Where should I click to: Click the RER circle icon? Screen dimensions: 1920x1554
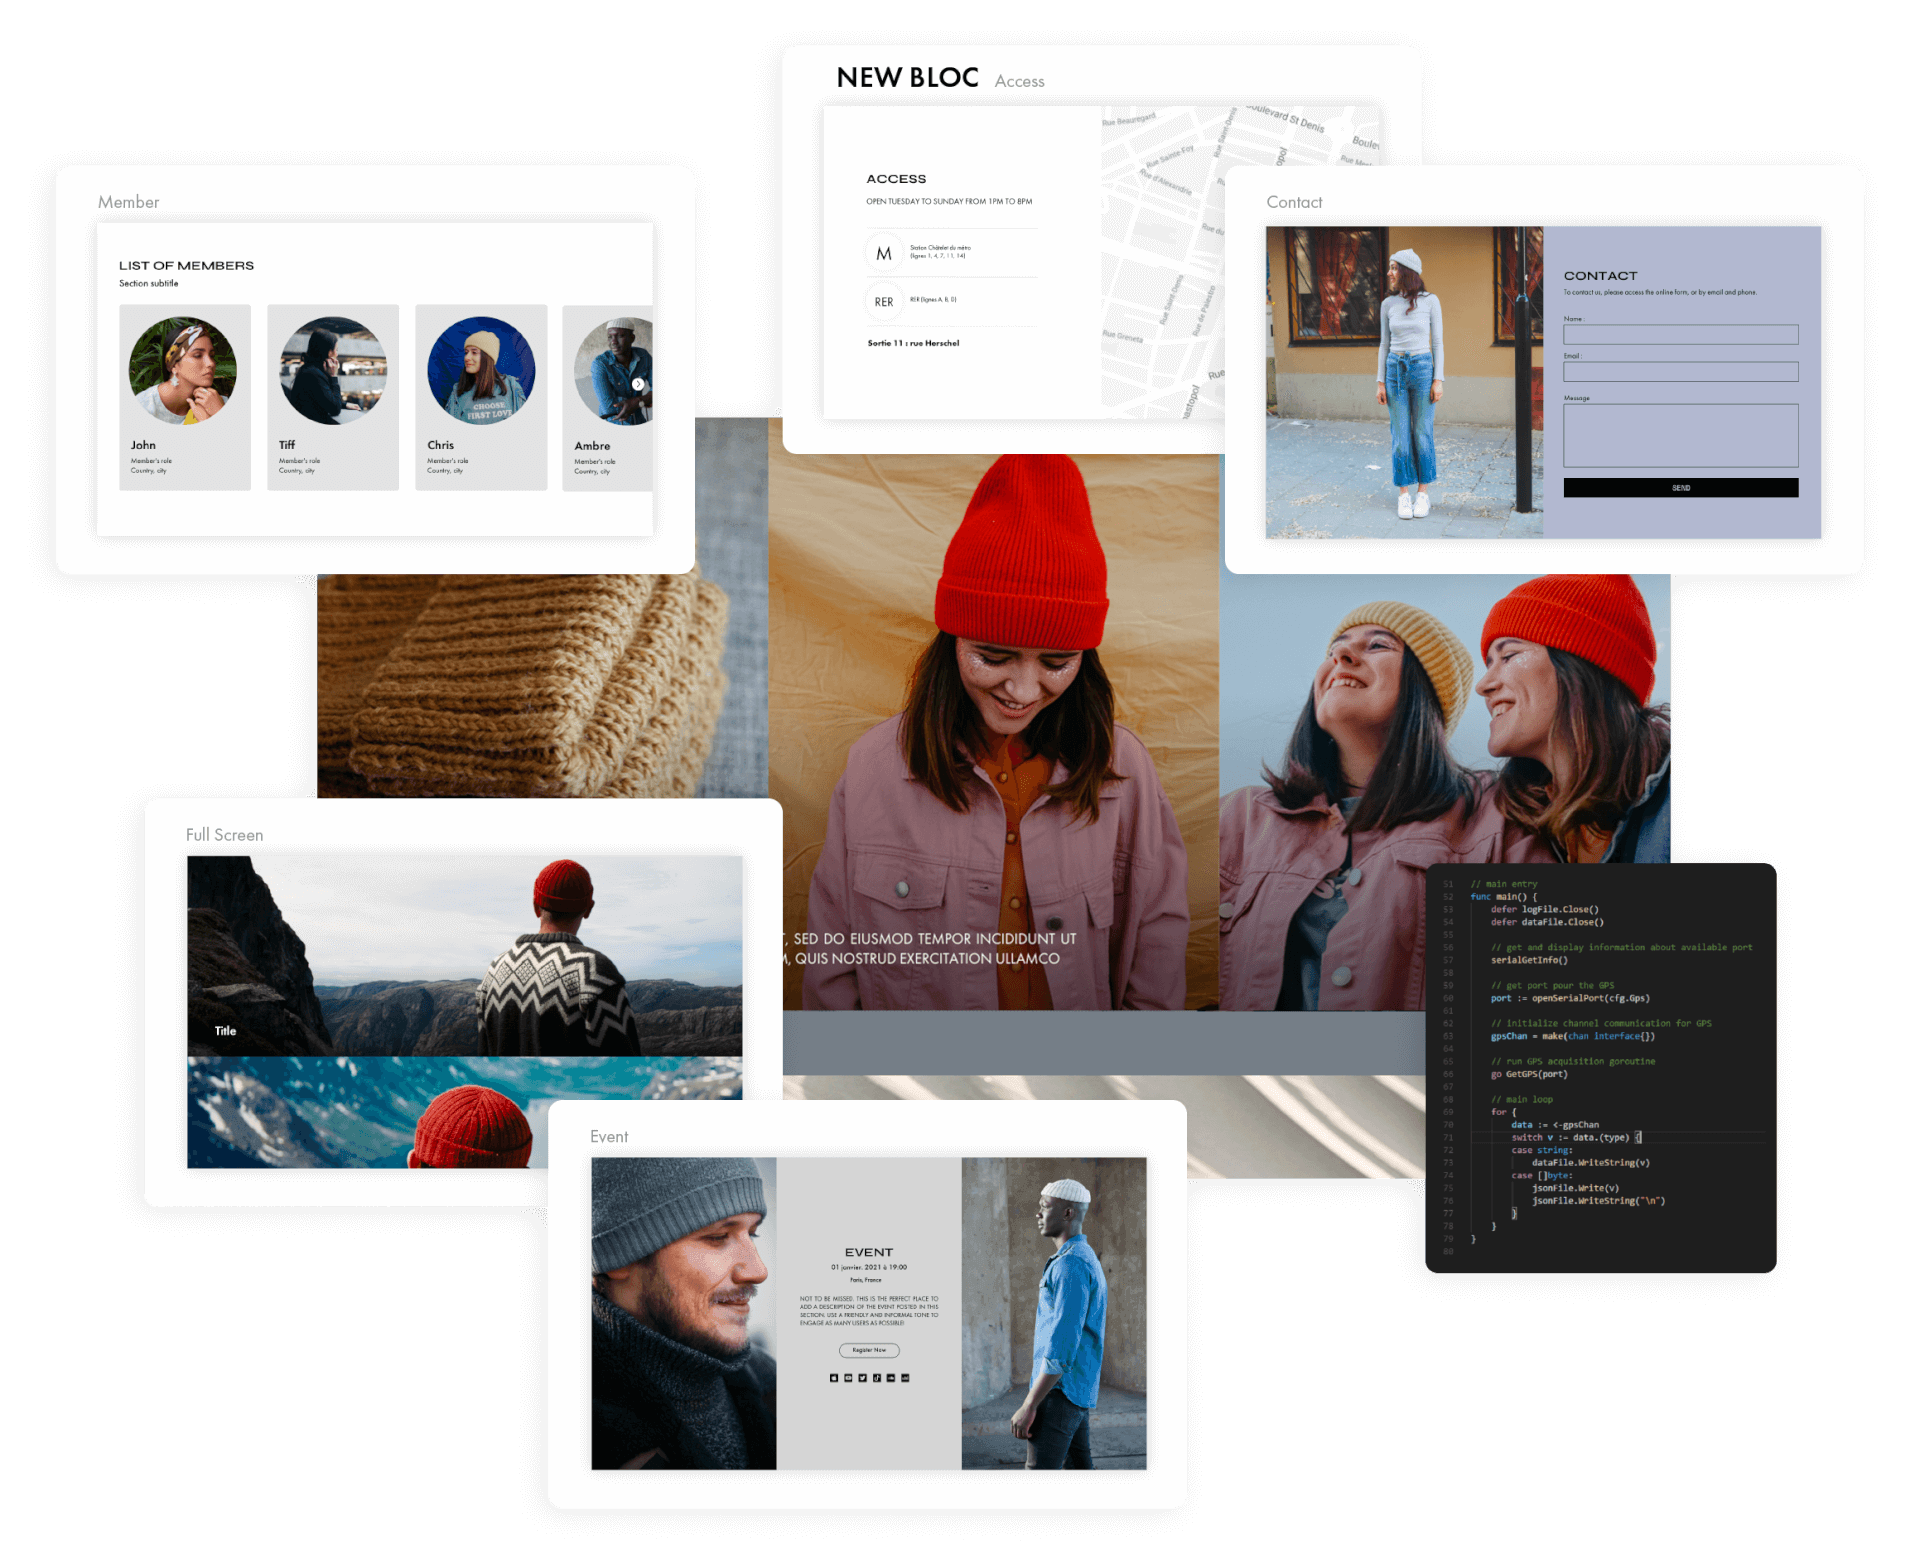(884, 301)
